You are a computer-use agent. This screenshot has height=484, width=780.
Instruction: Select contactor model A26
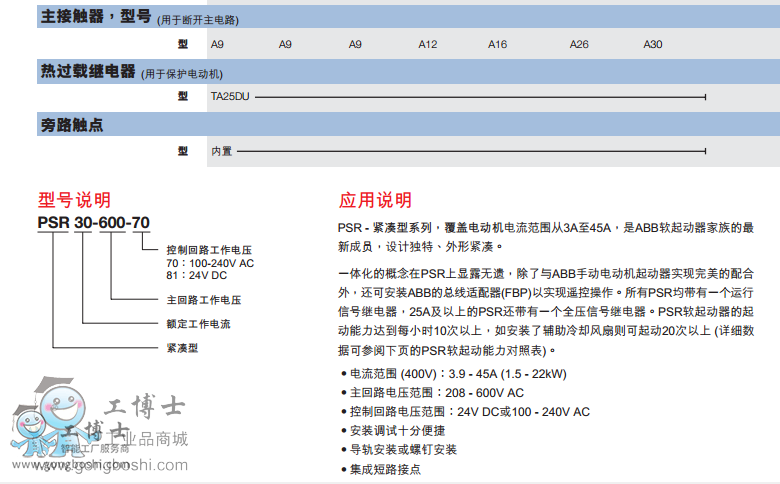(579, 44)
